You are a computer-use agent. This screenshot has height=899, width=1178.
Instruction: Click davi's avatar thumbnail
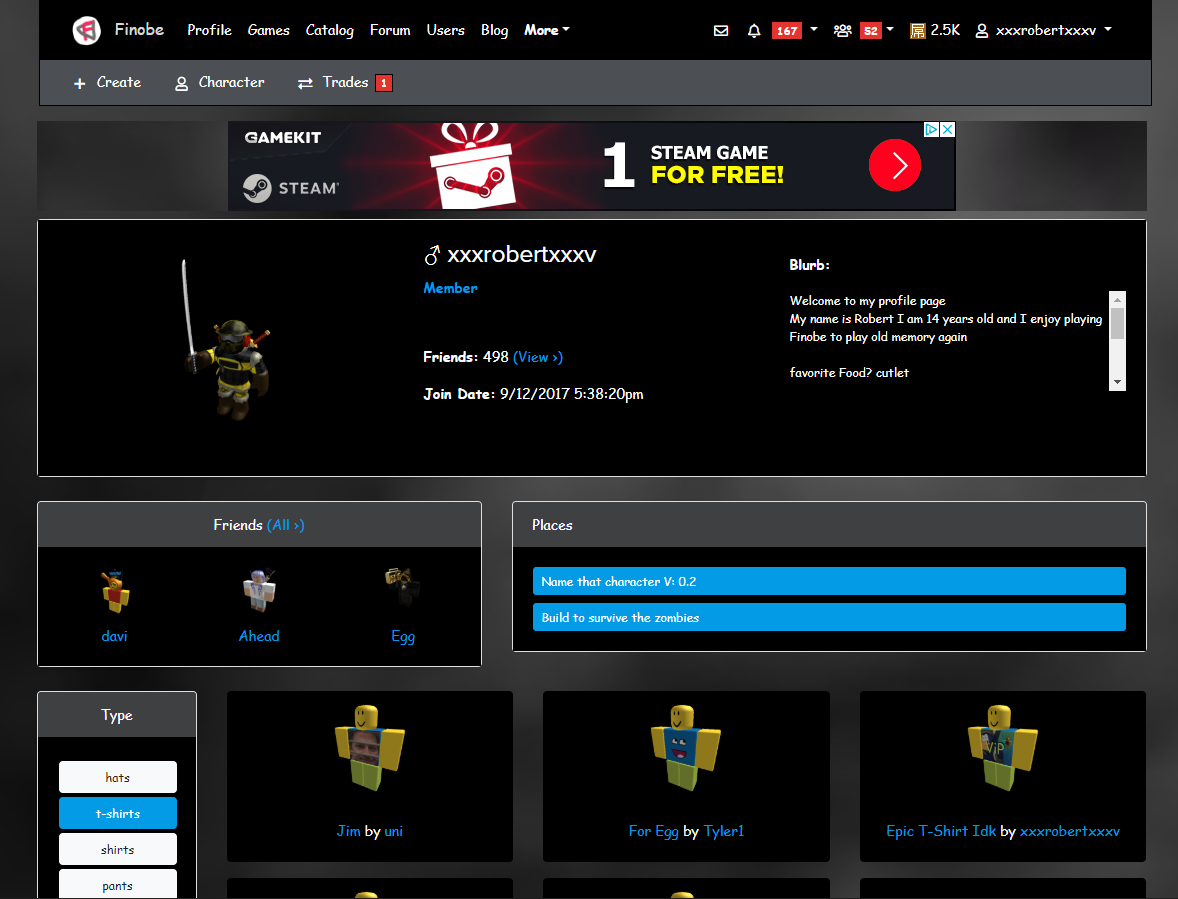[115, 592]
